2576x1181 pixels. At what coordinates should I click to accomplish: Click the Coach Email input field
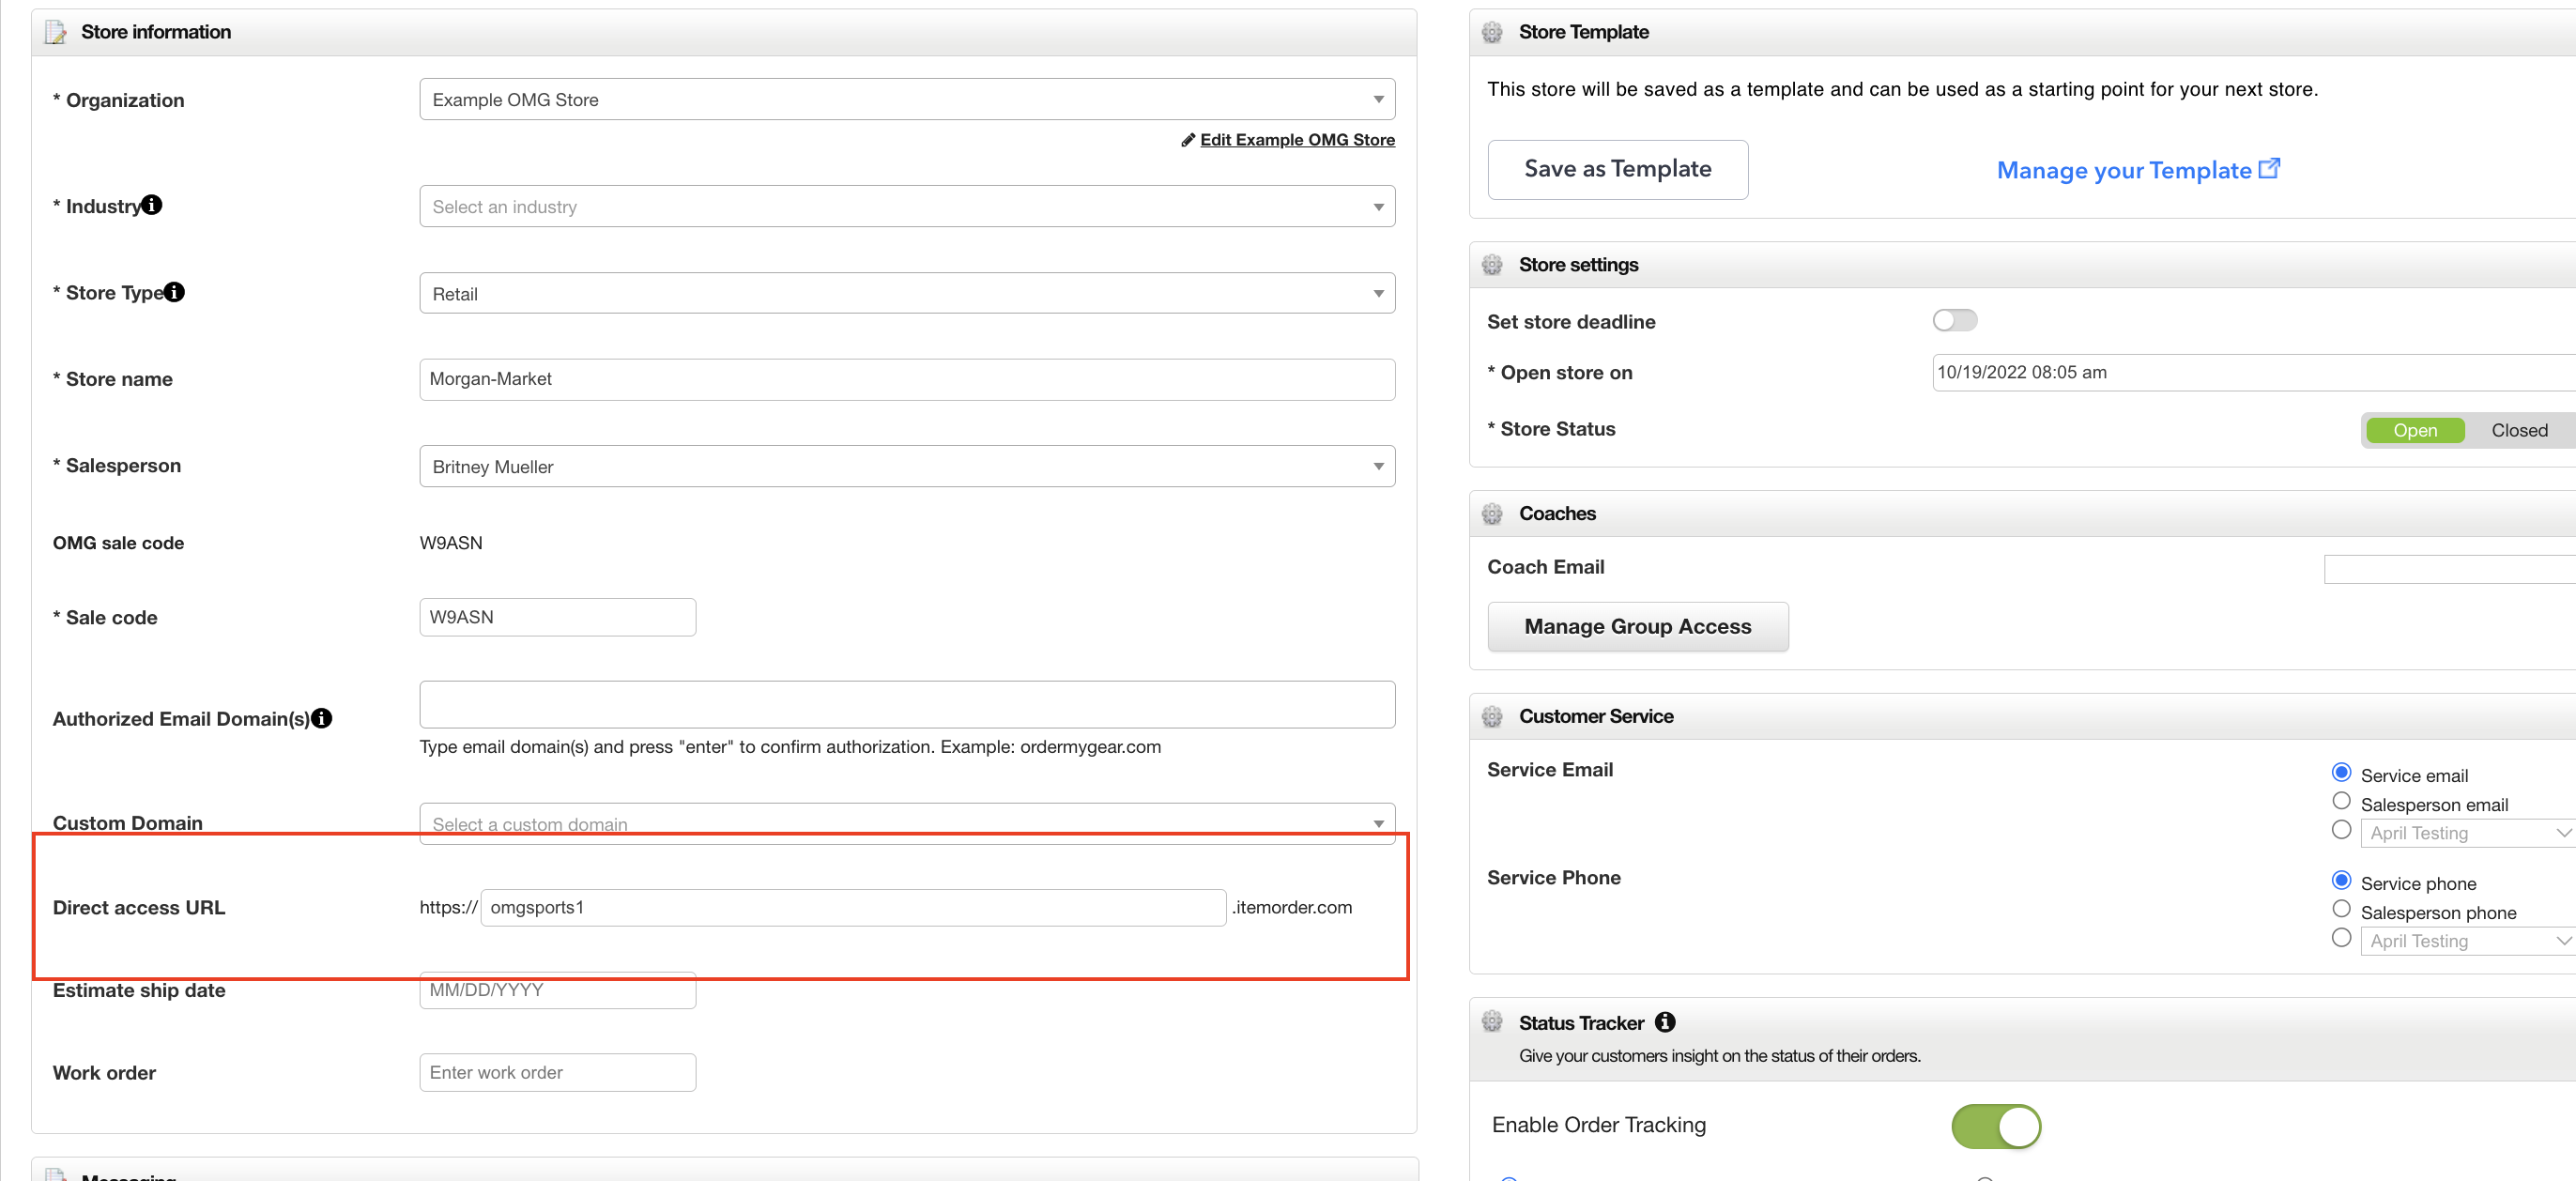click(2450, 569)
